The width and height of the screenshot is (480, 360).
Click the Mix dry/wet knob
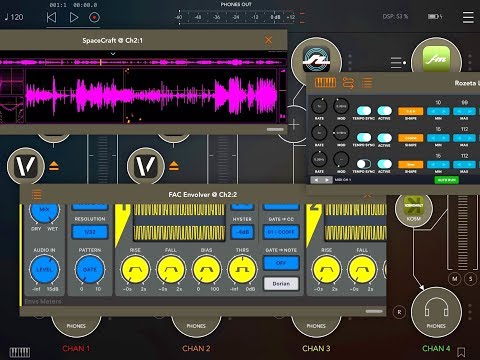(x=44, y=212)
